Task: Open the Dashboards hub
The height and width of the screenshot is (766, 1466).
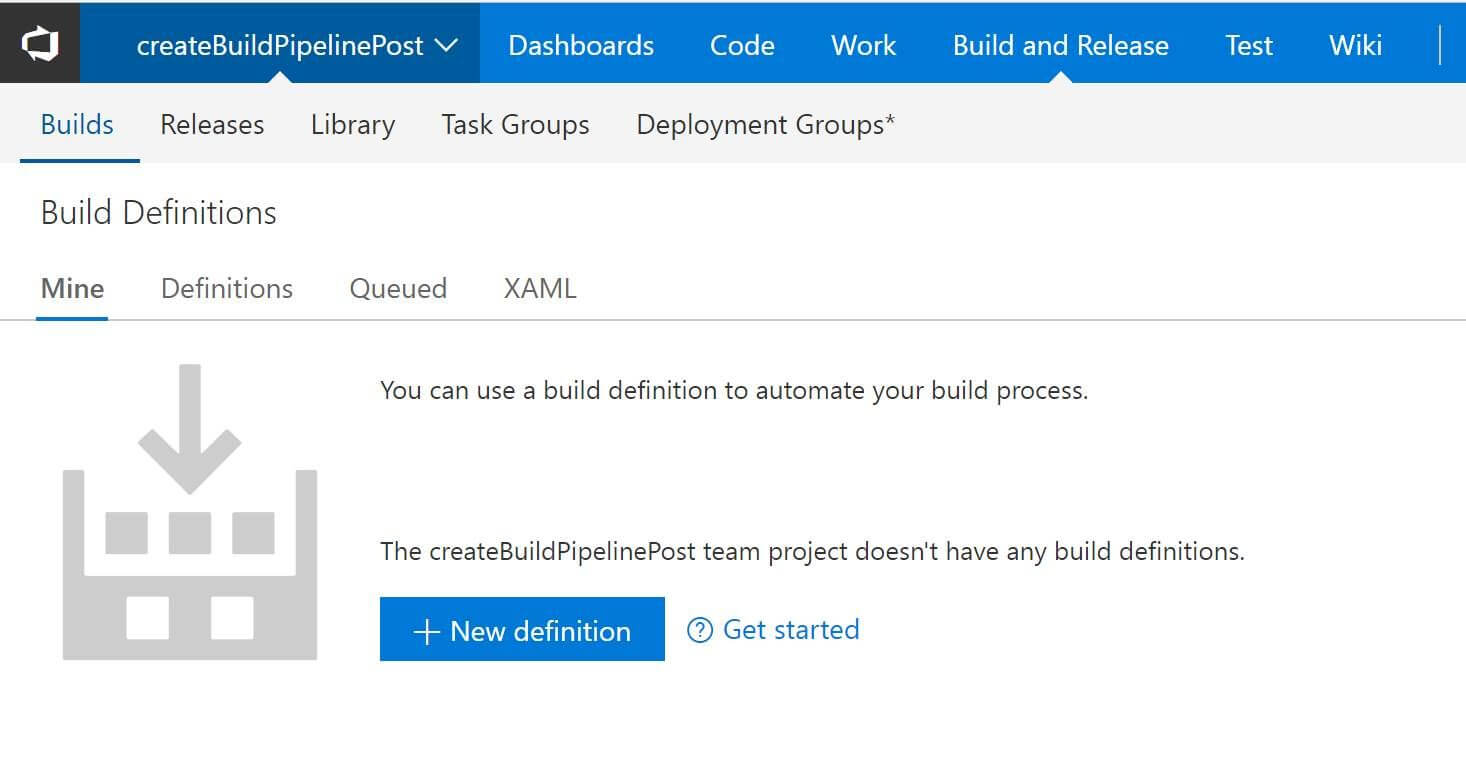Action: [581, 45]
